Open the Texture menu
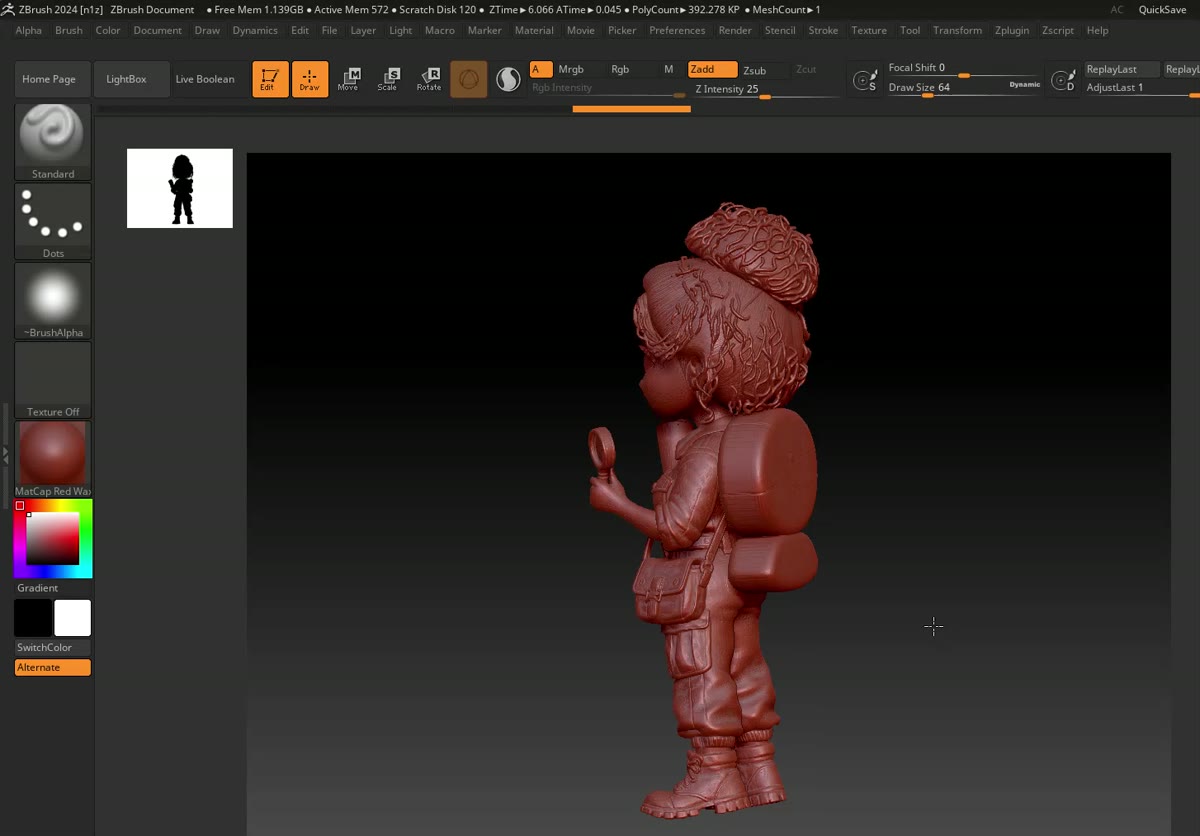1200x836 pixels. pyautogui.click(x=869, y=30)
